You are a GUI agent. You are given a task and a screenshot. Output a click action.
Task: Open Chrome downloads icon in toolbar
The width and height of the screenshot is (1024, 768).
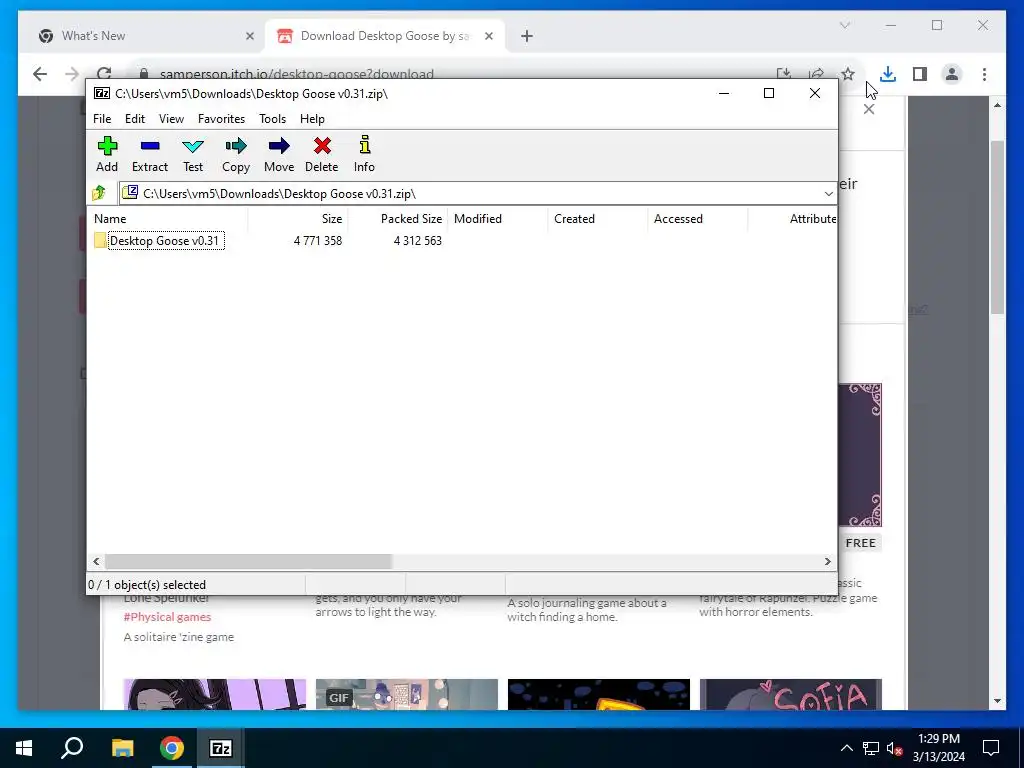click(x=888, y=74)
